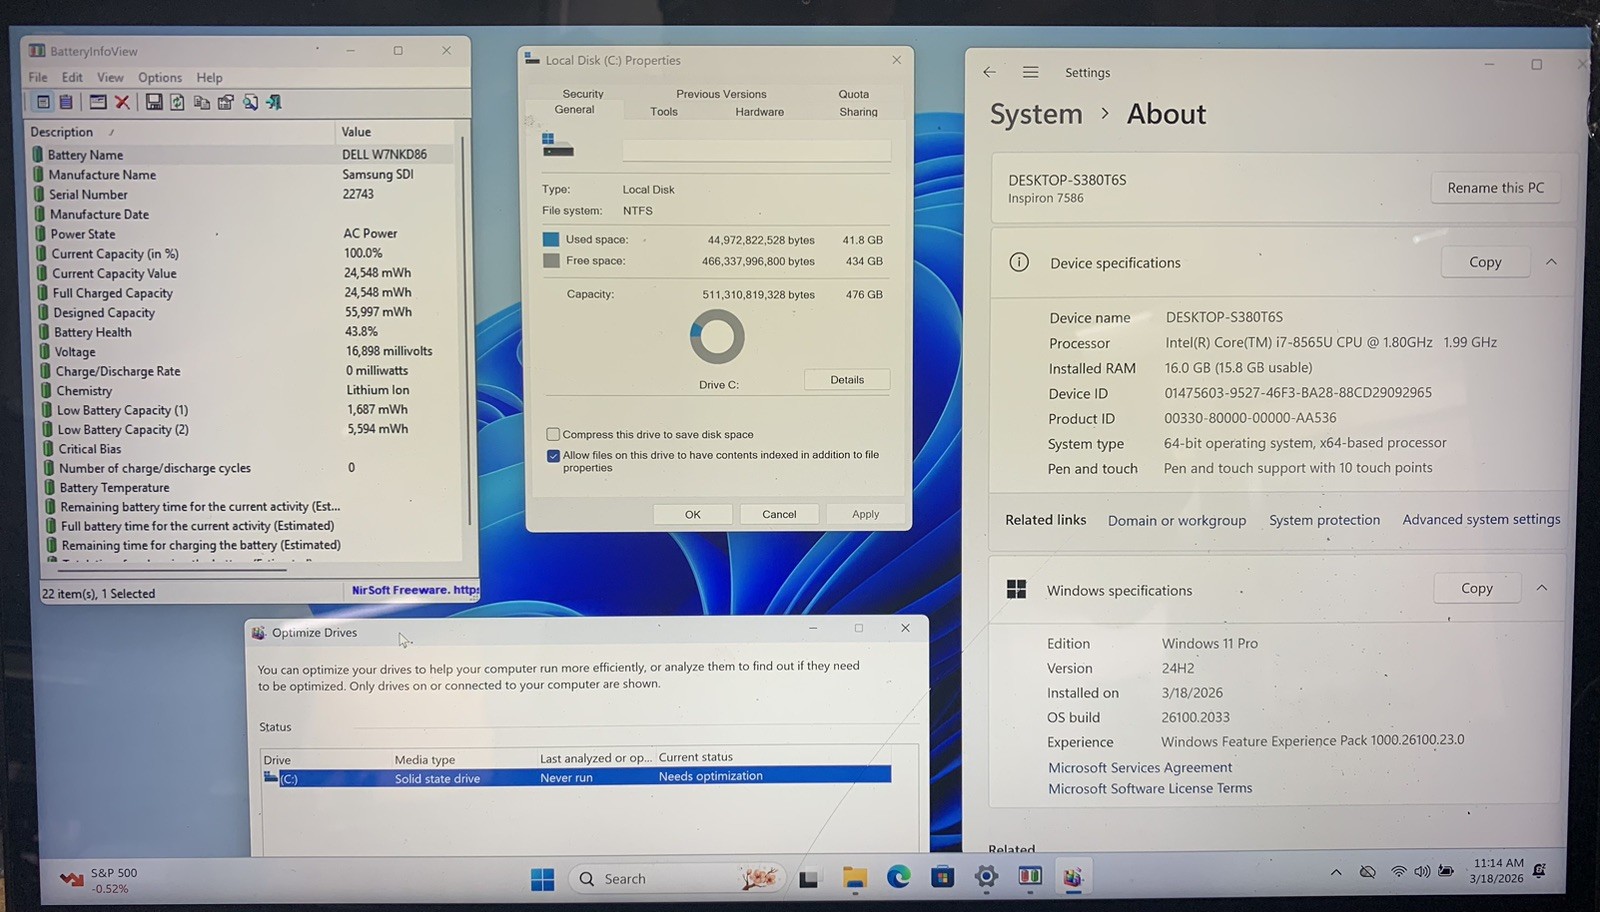This screenshot has height=912, width=1600.
Task: Open Task View from the taskbar
Action: coord(808,879)
